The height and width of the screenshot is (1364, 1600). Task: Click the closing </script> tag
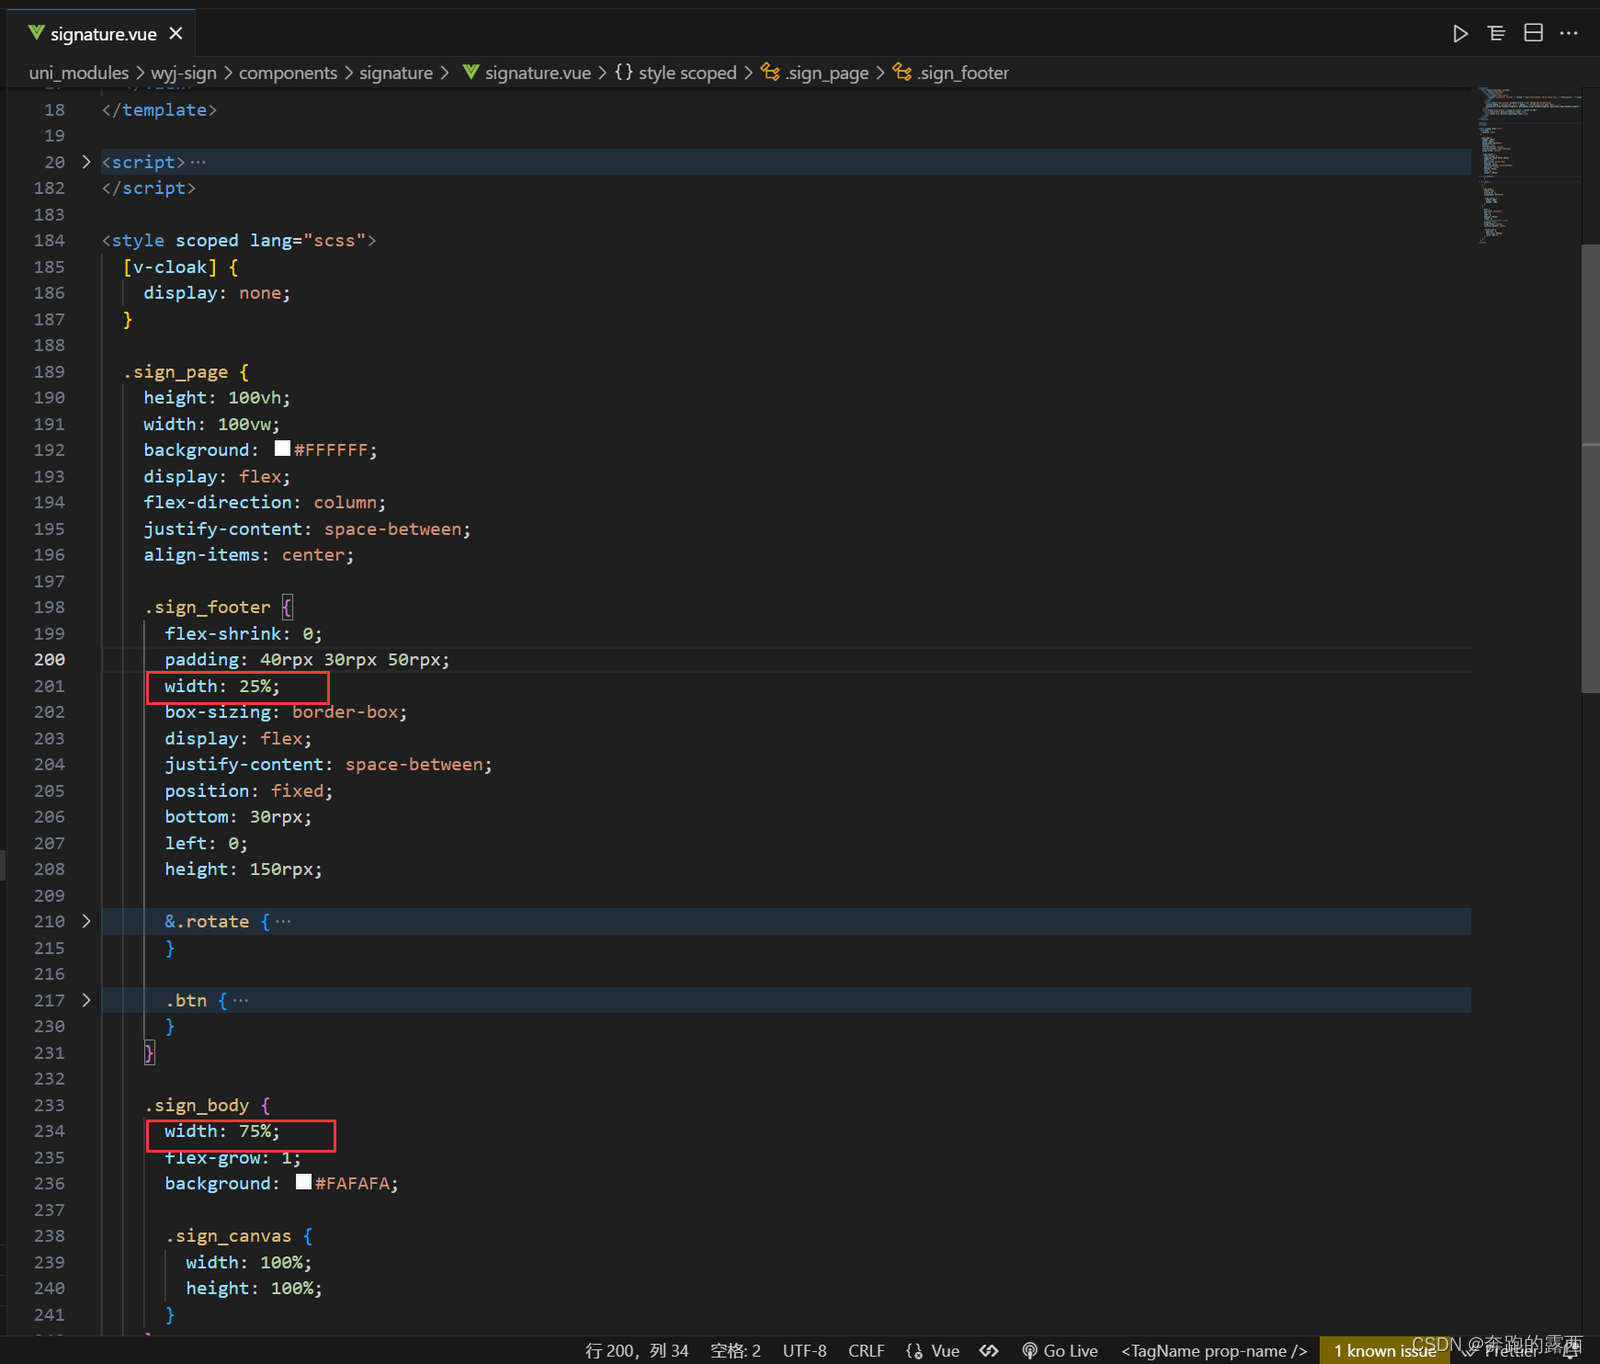(149, 188)
